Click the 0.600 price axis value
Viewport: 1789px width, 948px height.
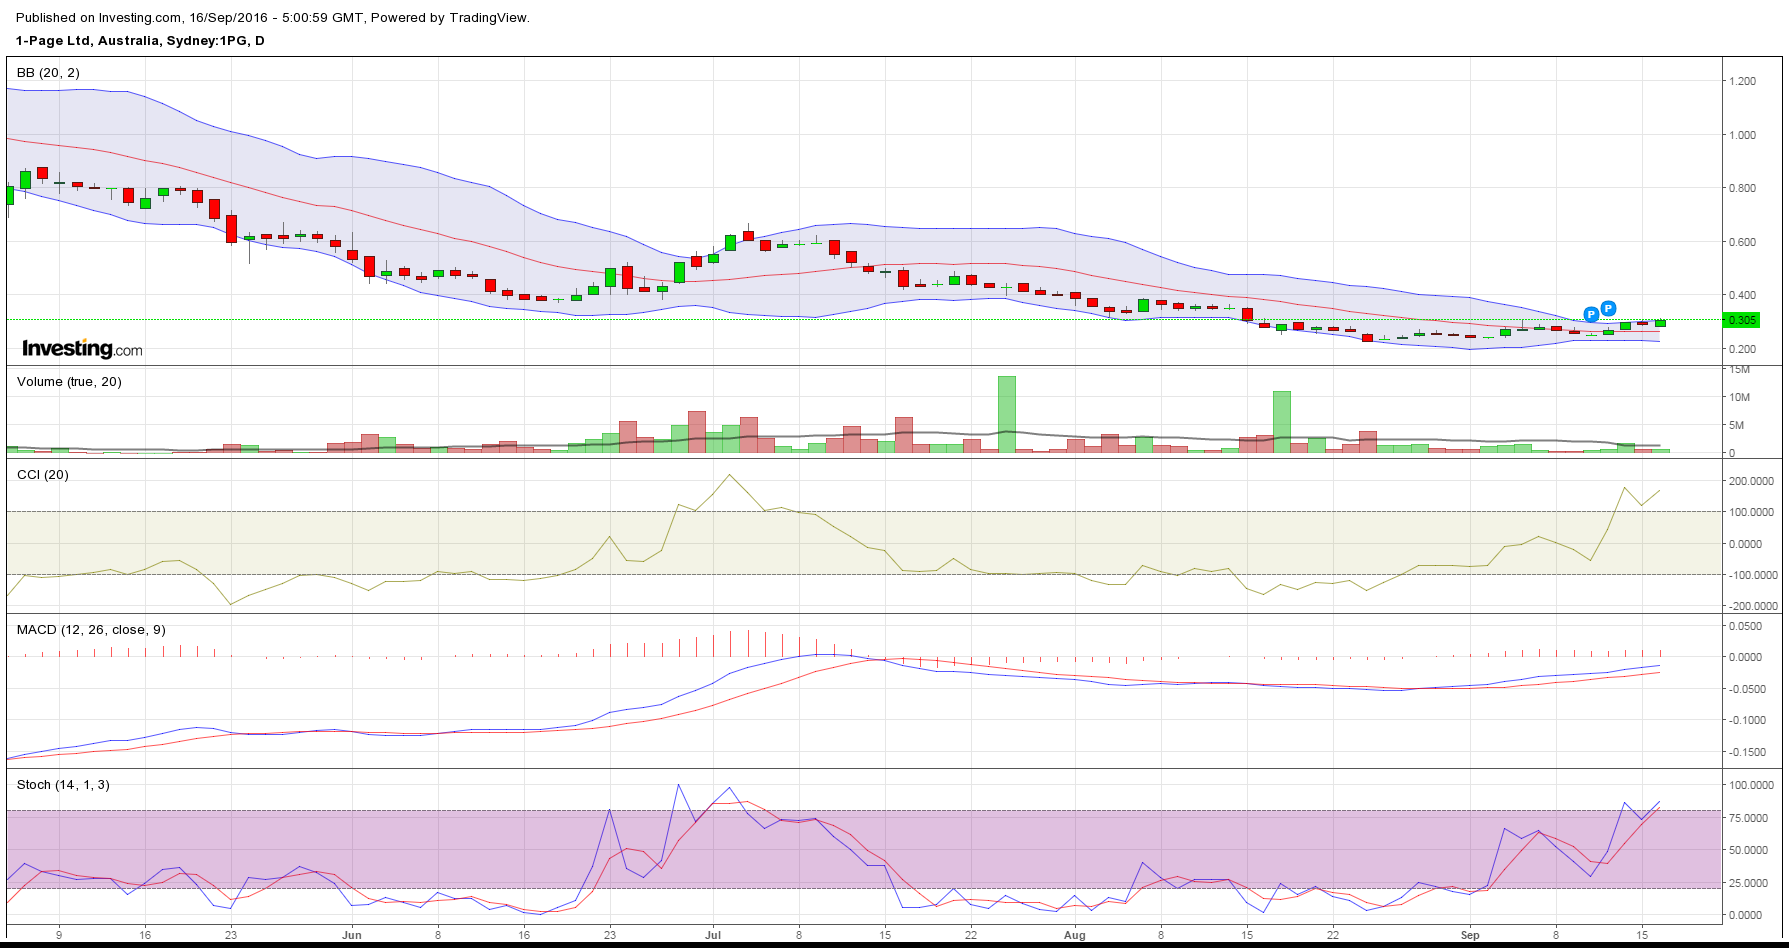click(1742, 242)
